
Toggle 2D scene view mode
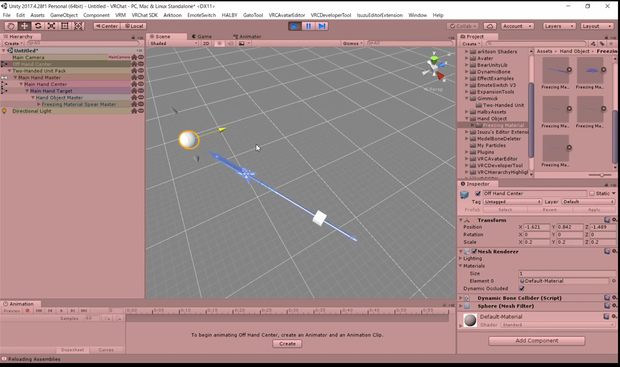(x=206, y=44)
